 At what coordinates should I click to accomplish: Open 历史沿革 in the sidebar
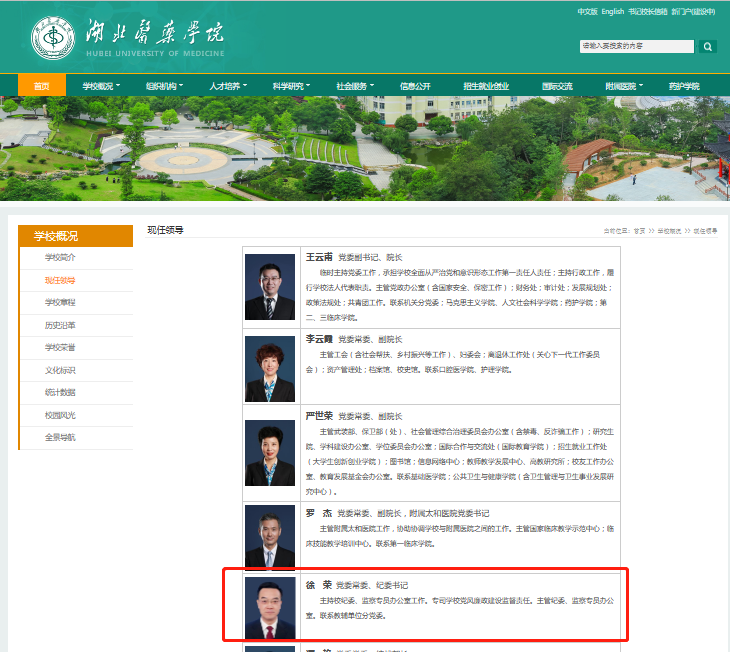pos(60,326)
